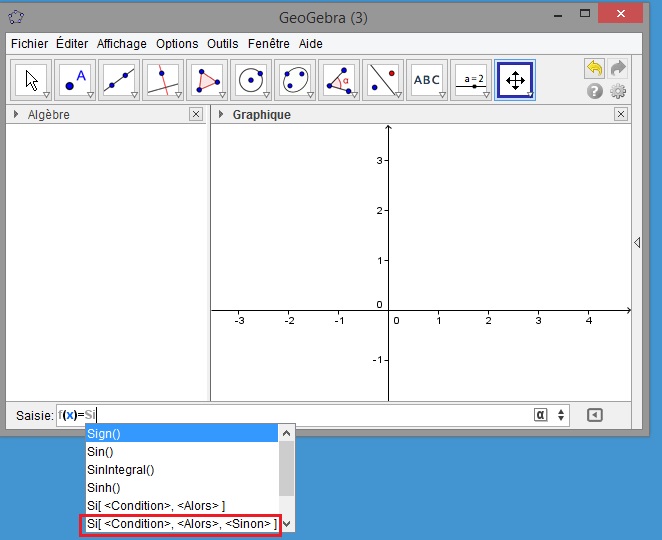Select the Perpendicular line tool

(x=163, y=80)
